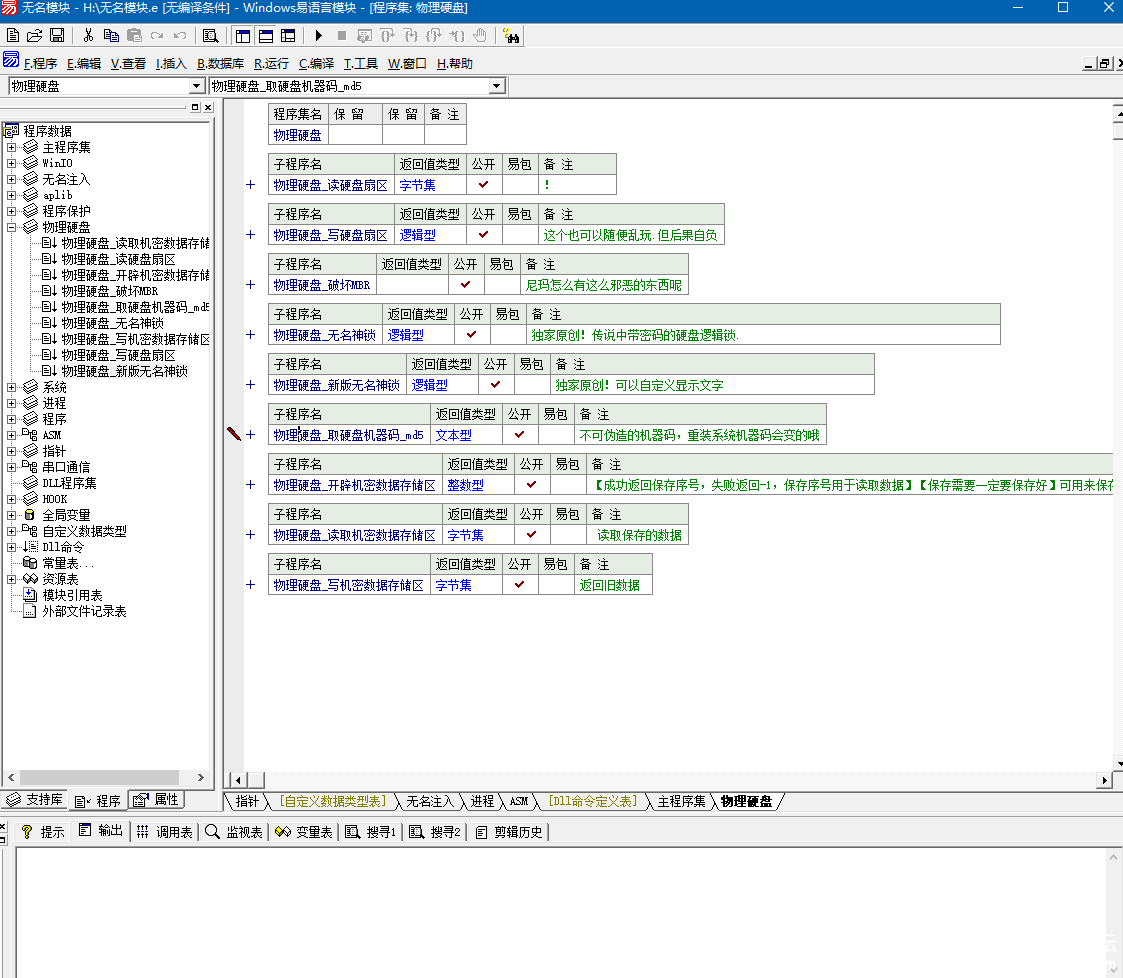The image size is (1123, 978).
Task: Open the 剪辑历史 tab
Action: (509, 832)
